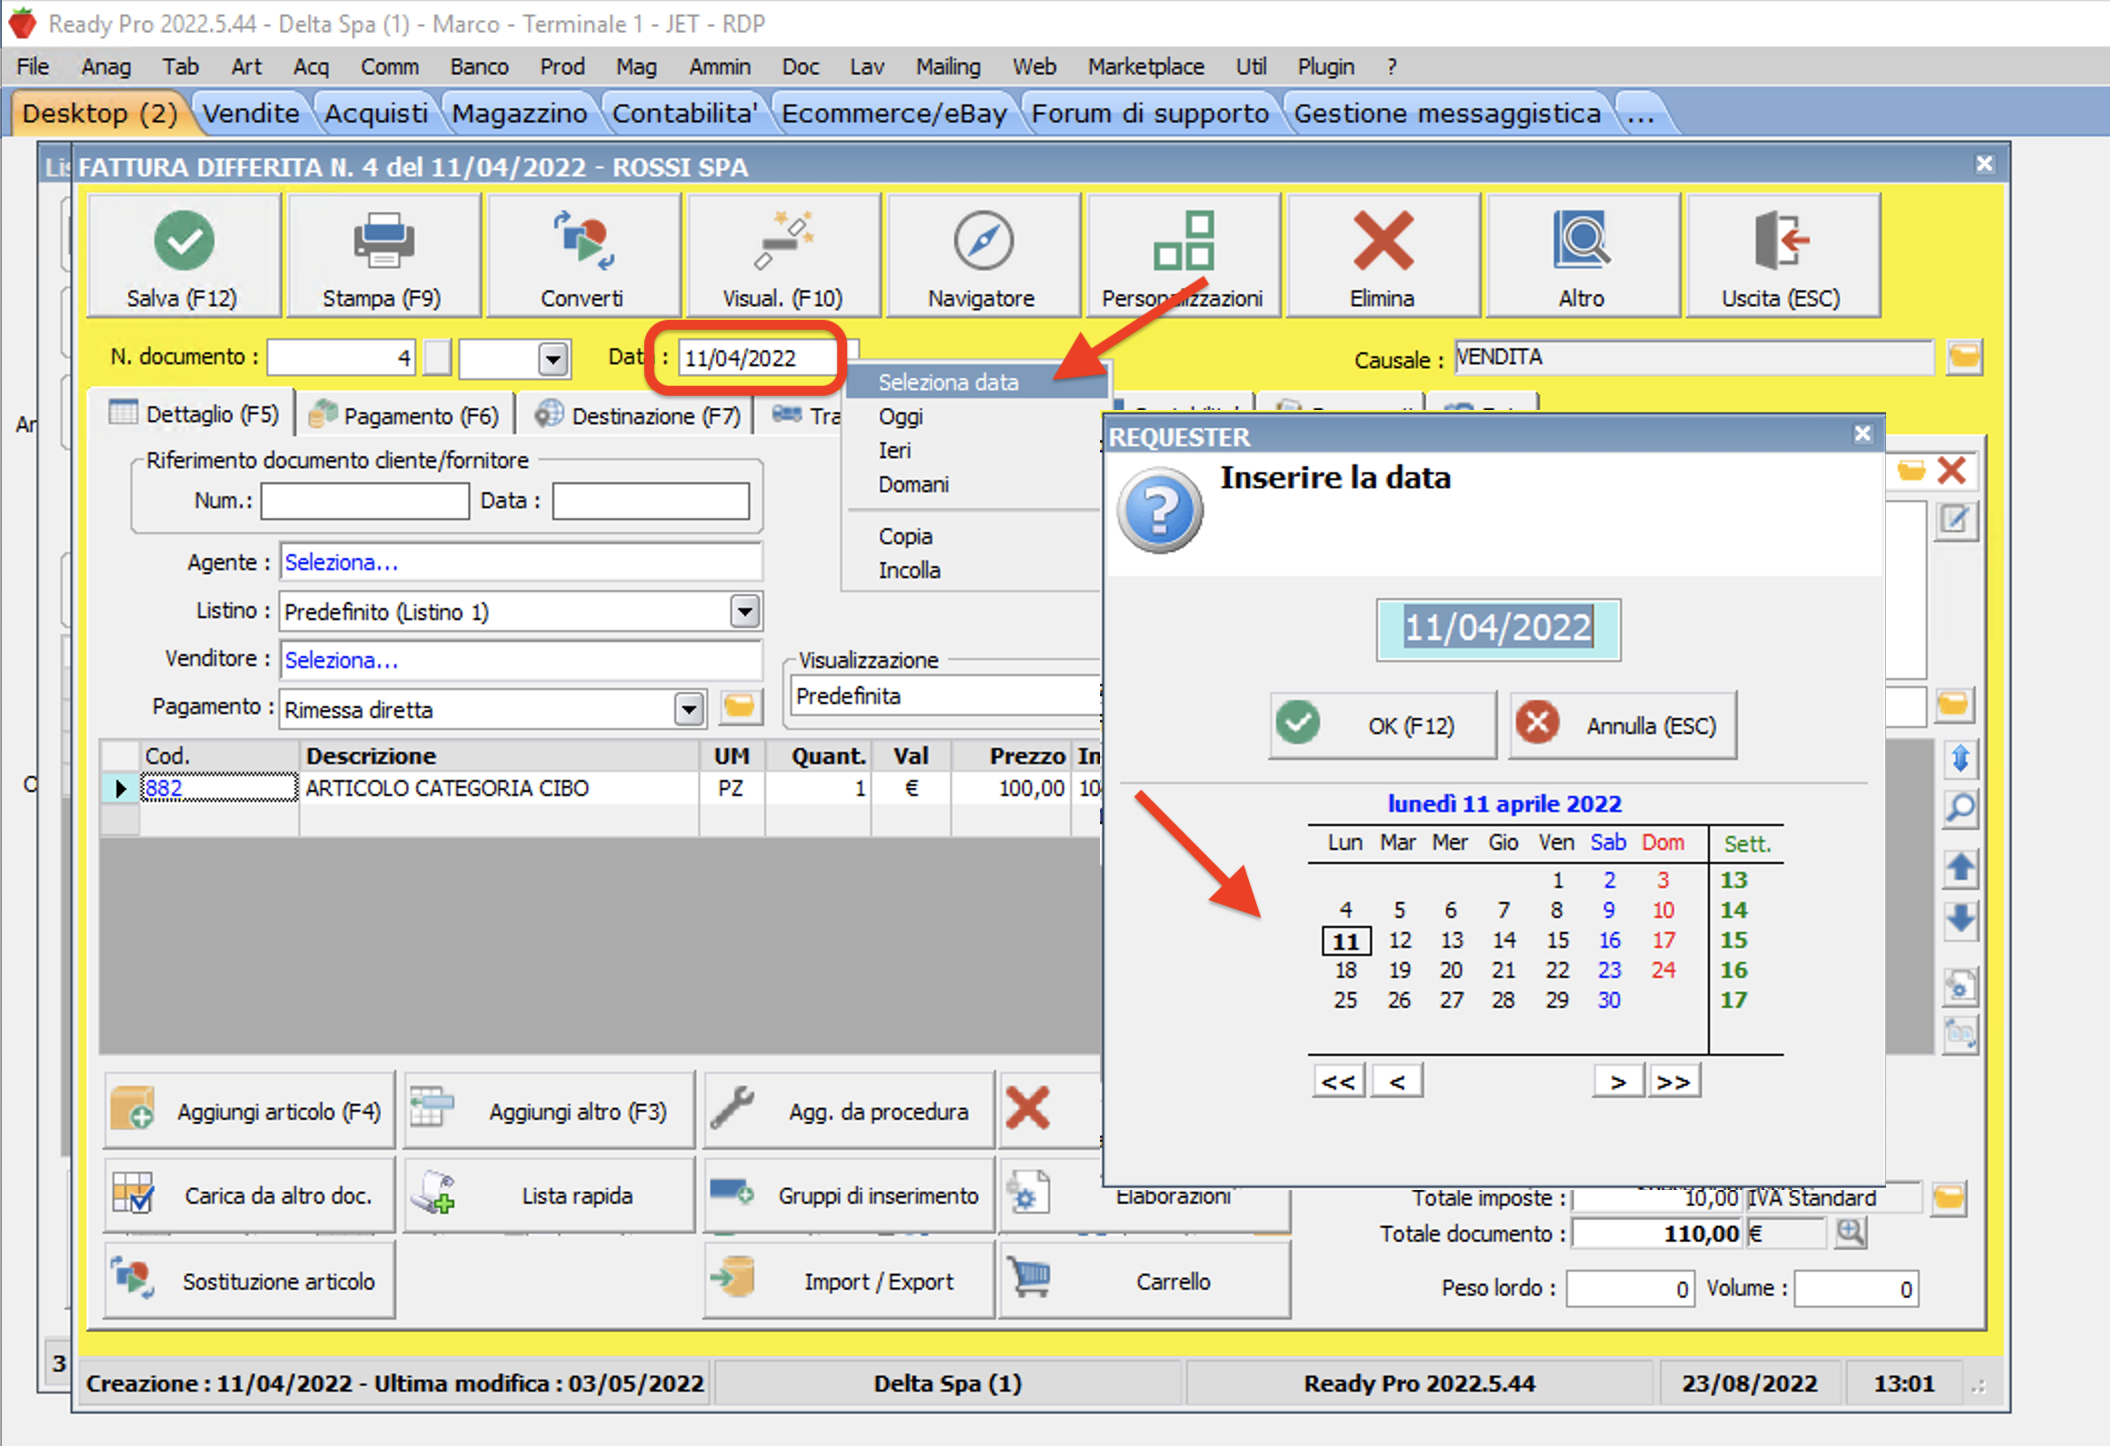The height and width of the screenshot is (1446, 2110).
Task: Print document with Stampa (F9)
Action: pos(382,257)
